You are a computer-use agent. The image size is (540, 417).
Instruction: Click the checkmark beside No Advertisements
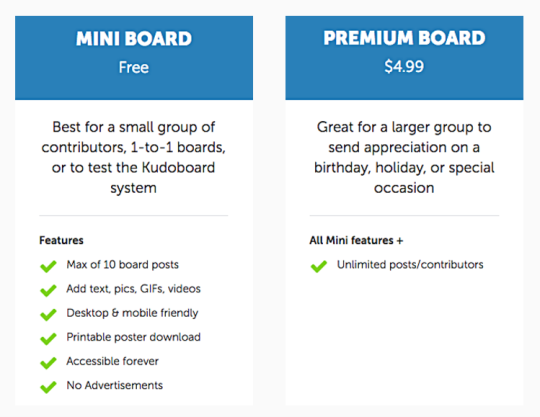coord(48,387)
